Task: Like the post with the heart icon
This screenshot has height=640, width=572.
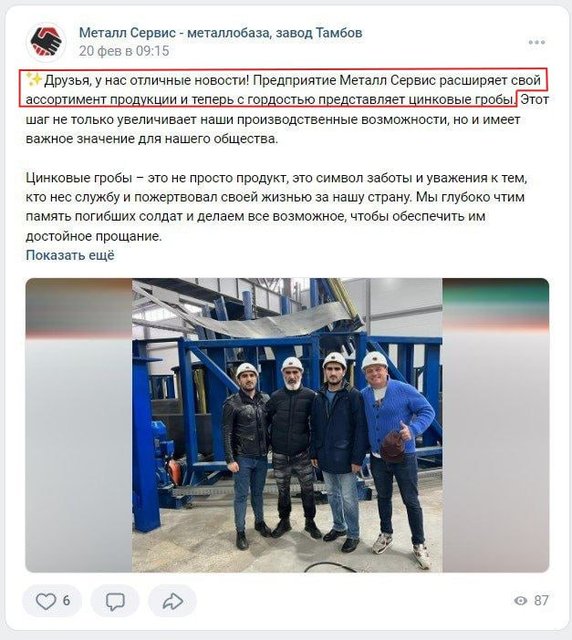Action: click(x=45, y=601)
